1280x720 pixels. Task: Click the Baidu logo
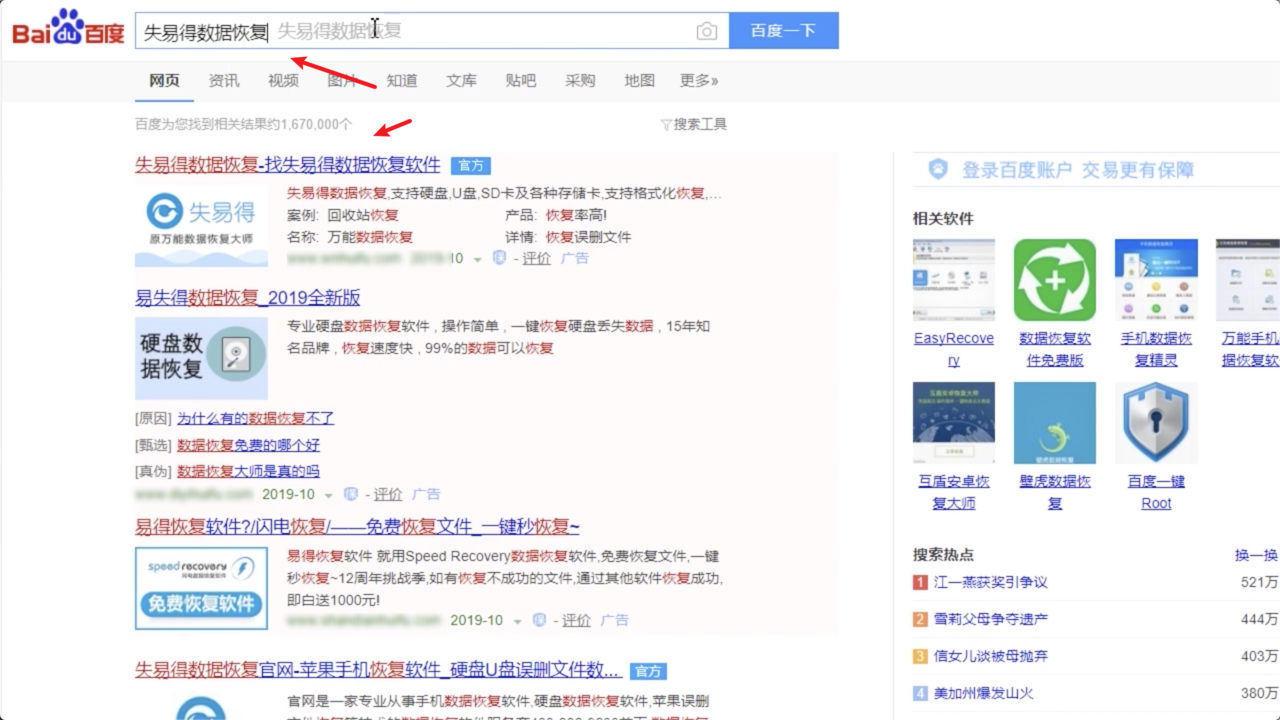click(68, 29)
